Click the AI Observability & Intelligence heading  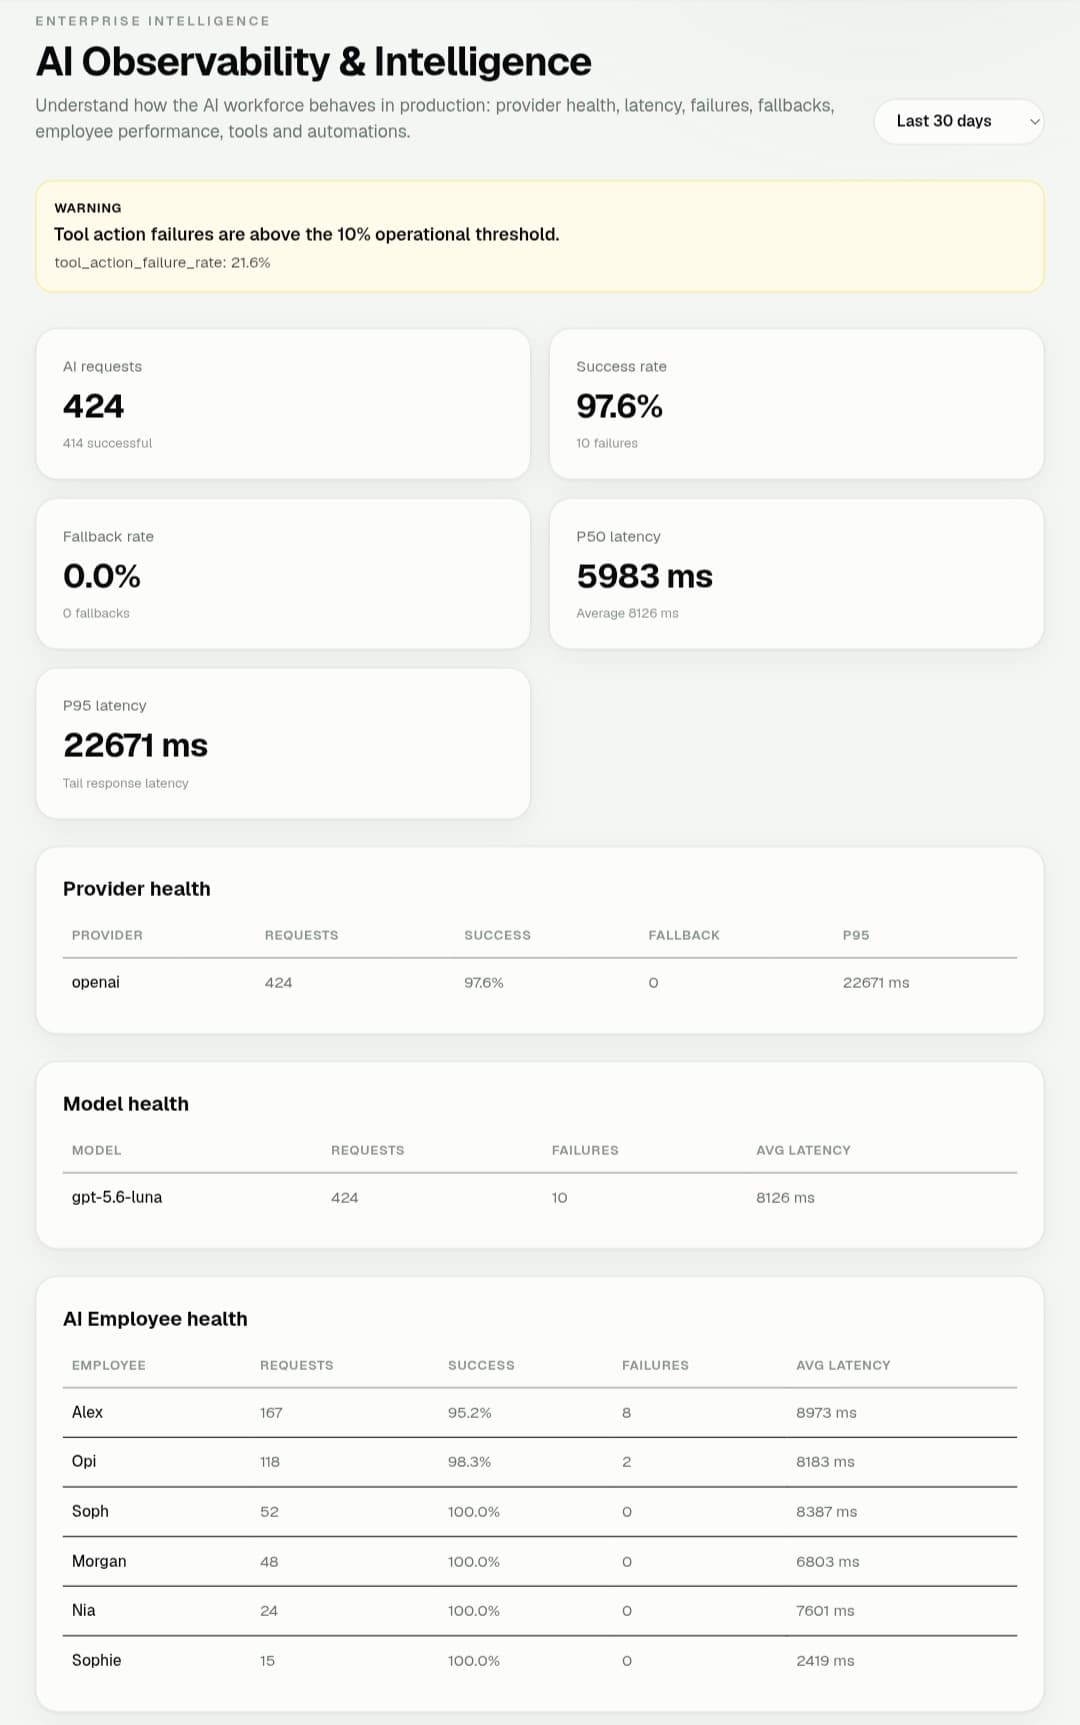pyautogui.click(x=314, y=62)
